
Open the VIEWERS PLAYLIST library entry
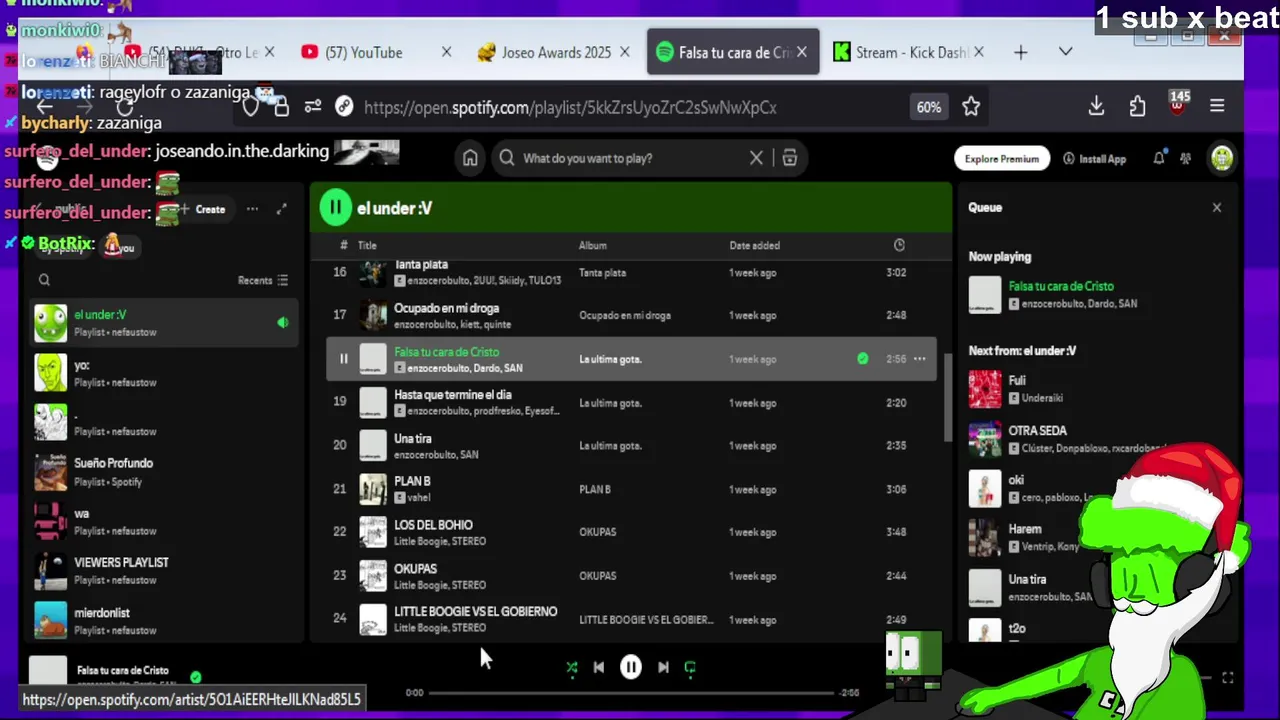pyautogui.click(x=165, y=571)
